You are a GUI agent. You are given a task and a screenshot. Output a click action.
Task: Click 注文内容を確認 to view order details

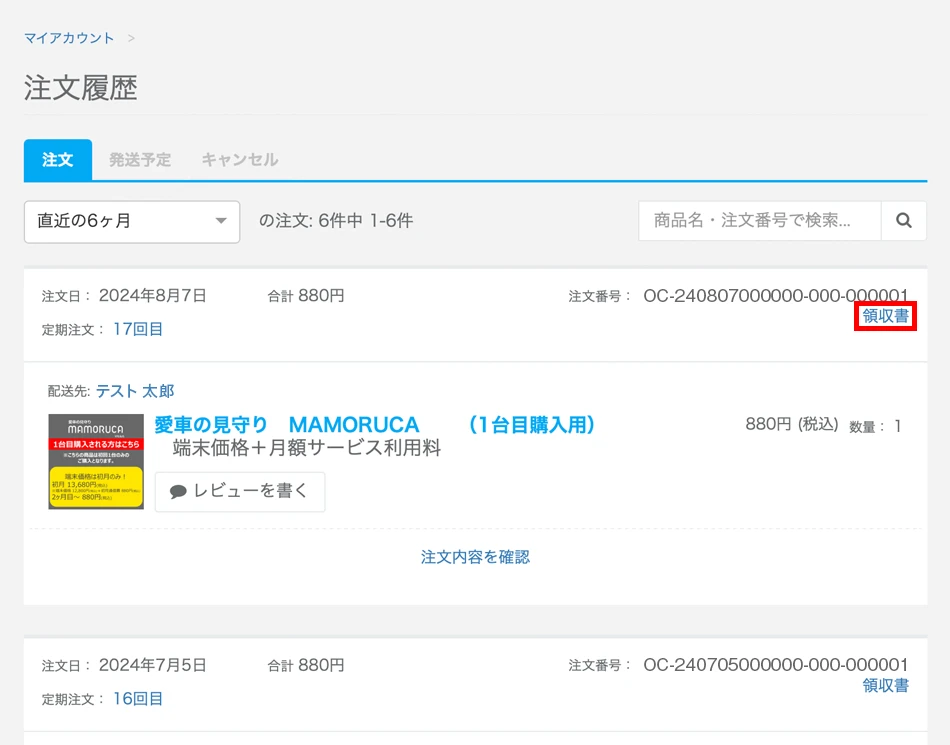pos(474,557)
